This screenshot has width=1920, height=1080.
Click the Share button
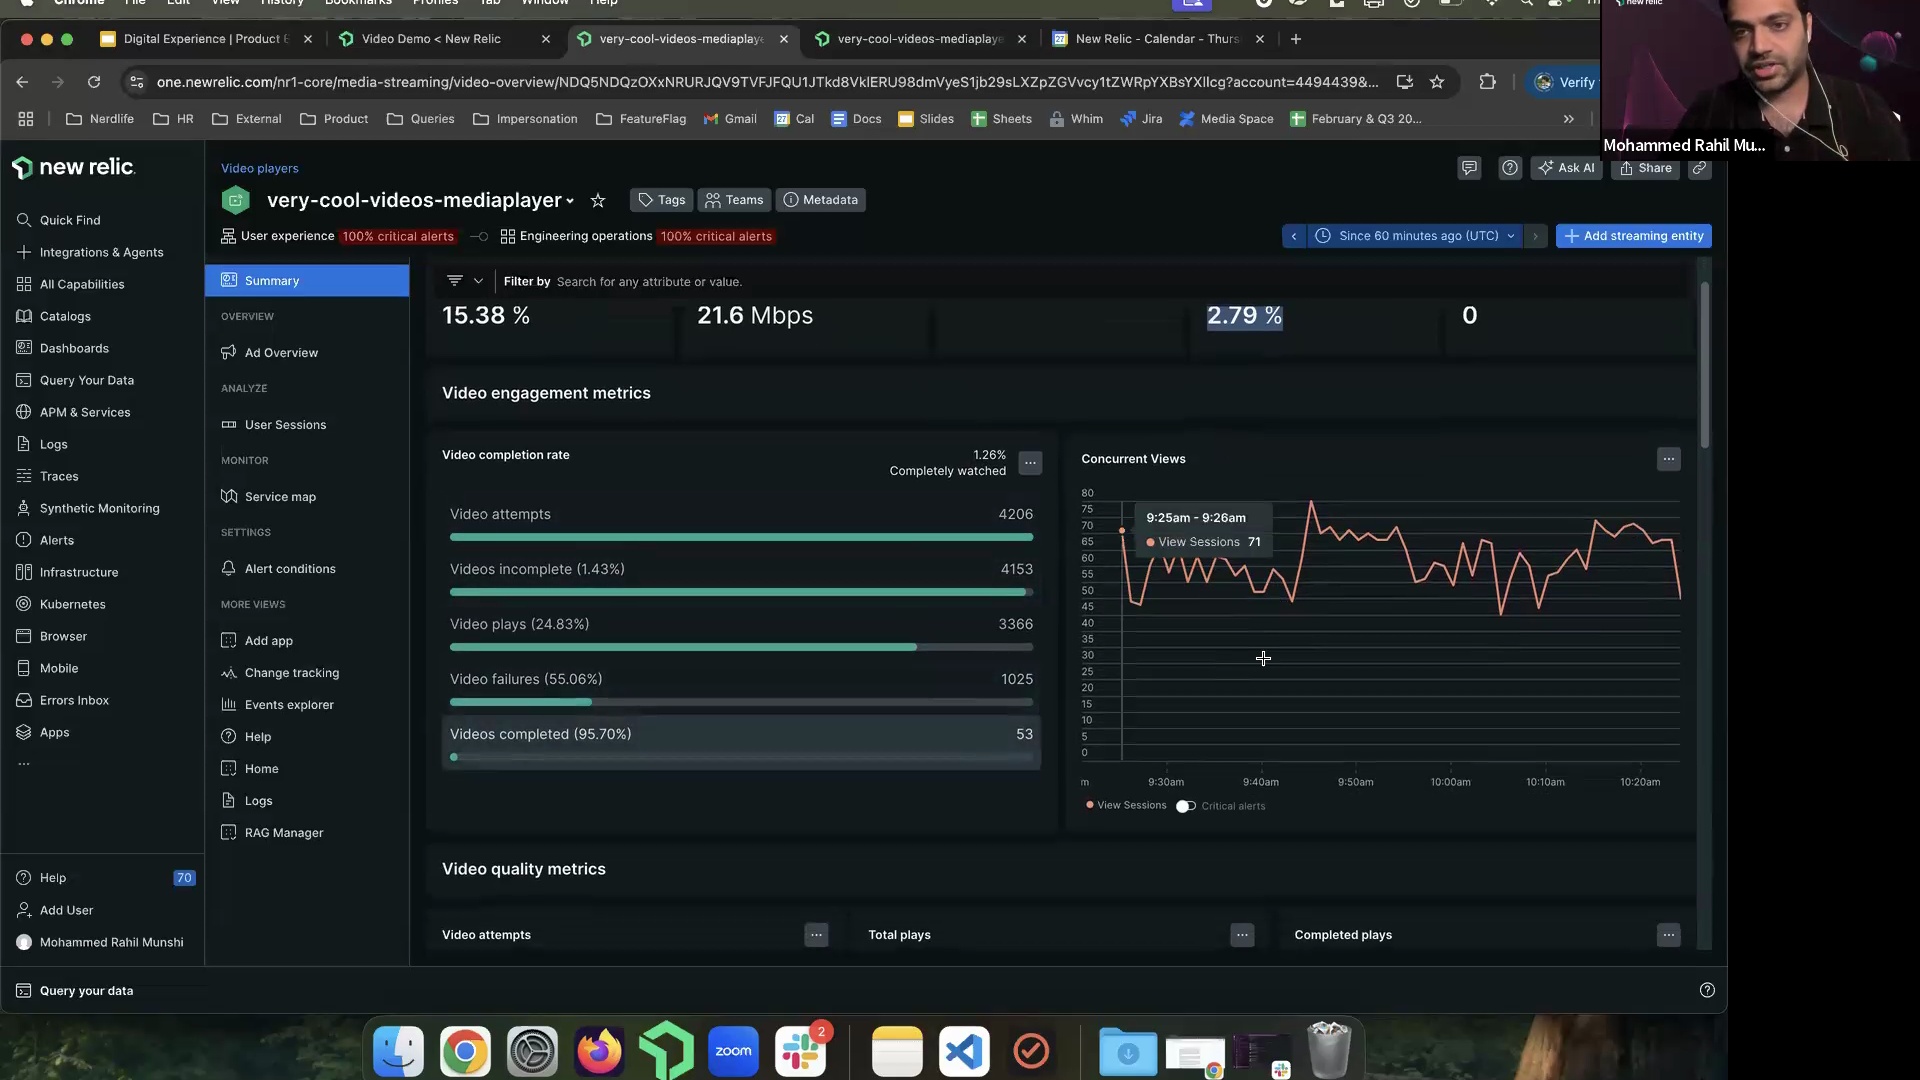(1645, 168)
